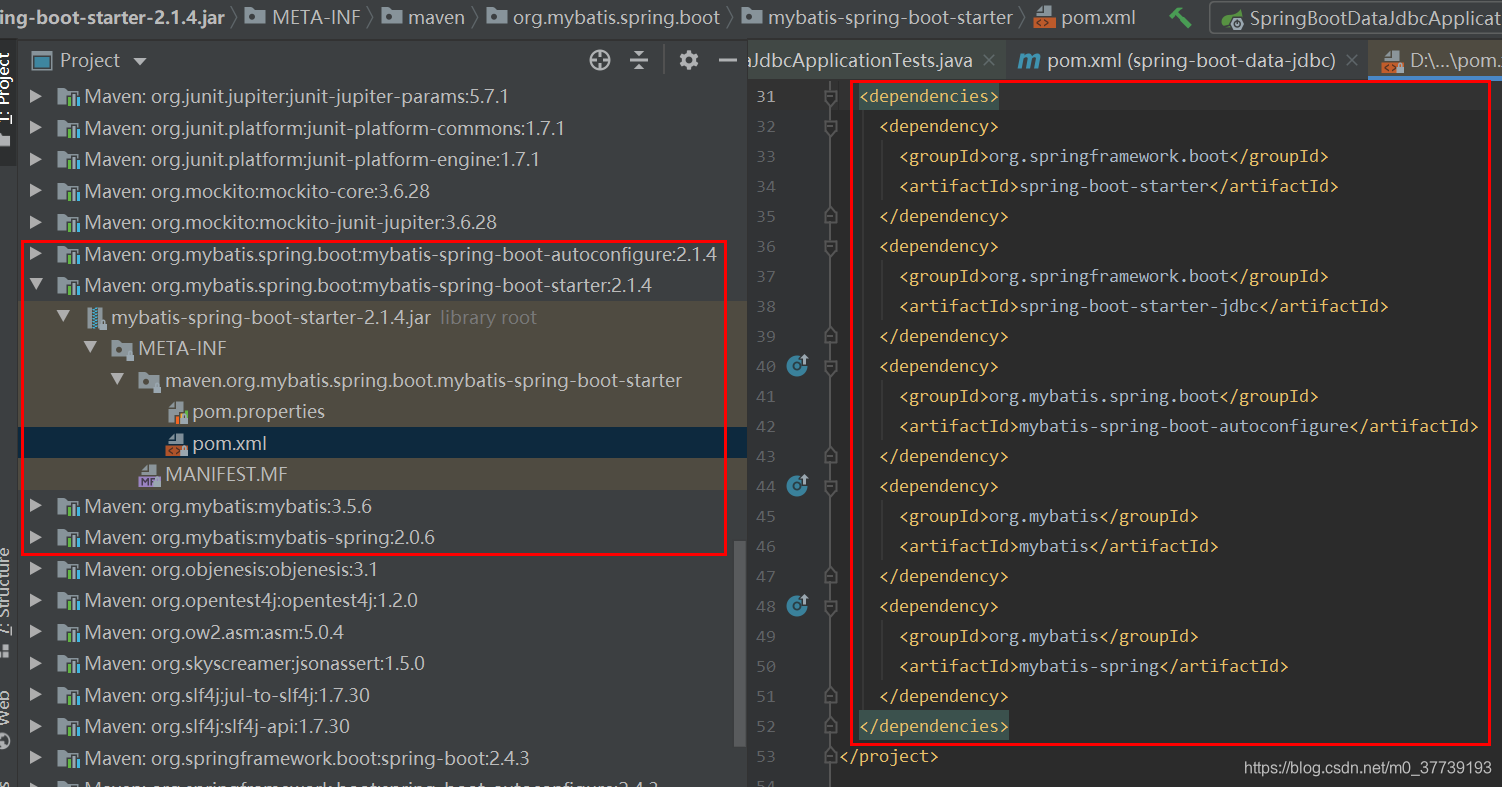Click fold end marker at line 35
Screen dimensions: 1502x787
[830, 216]
